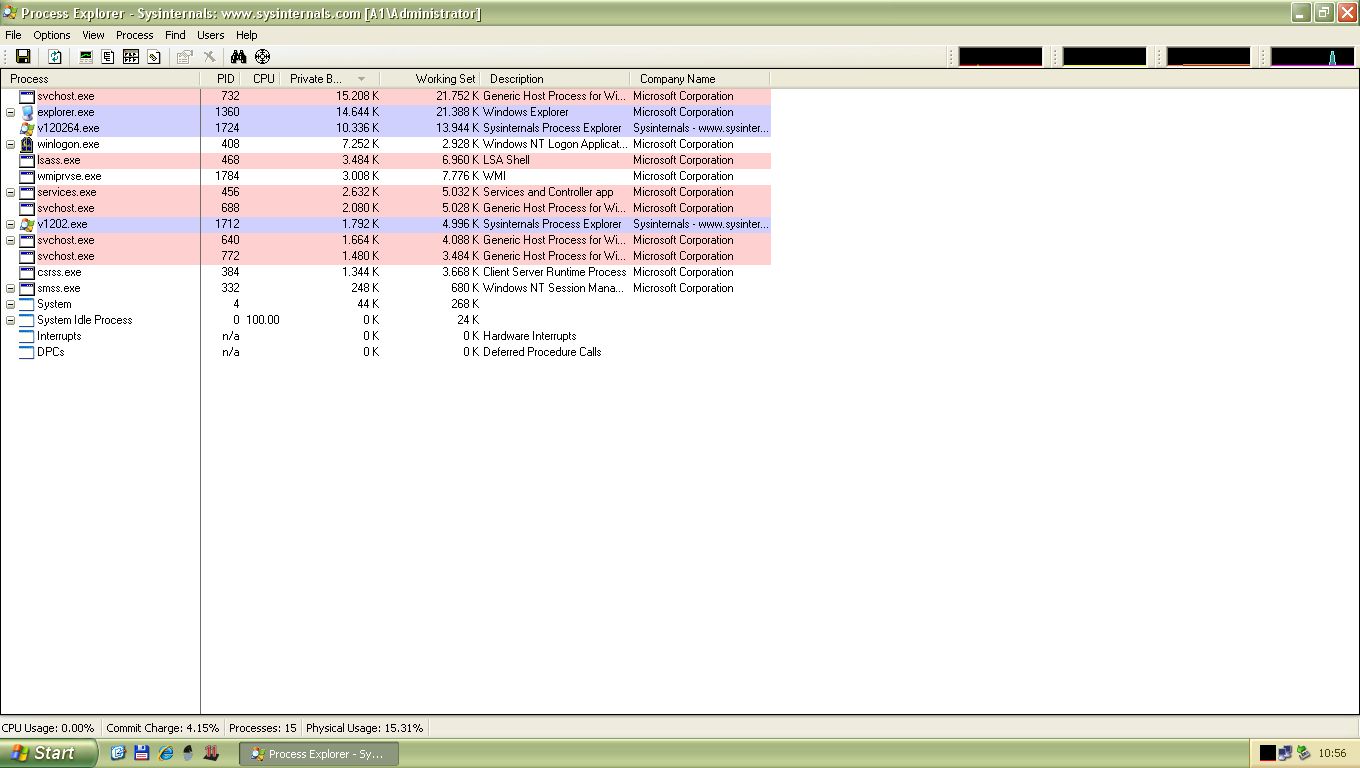
Task: Collapse the System tree node
Action: tap(10, 304)
